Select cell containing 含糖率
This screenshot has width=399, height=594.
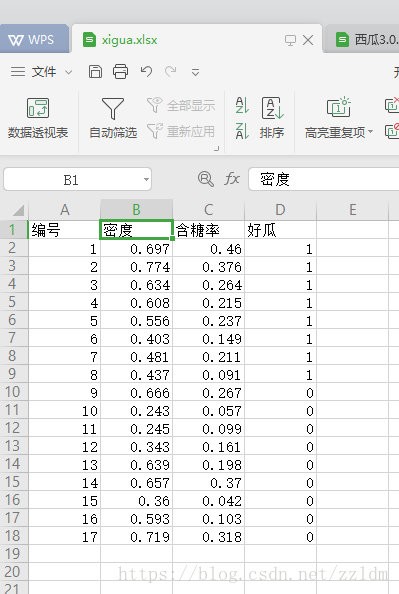[208, 230]
